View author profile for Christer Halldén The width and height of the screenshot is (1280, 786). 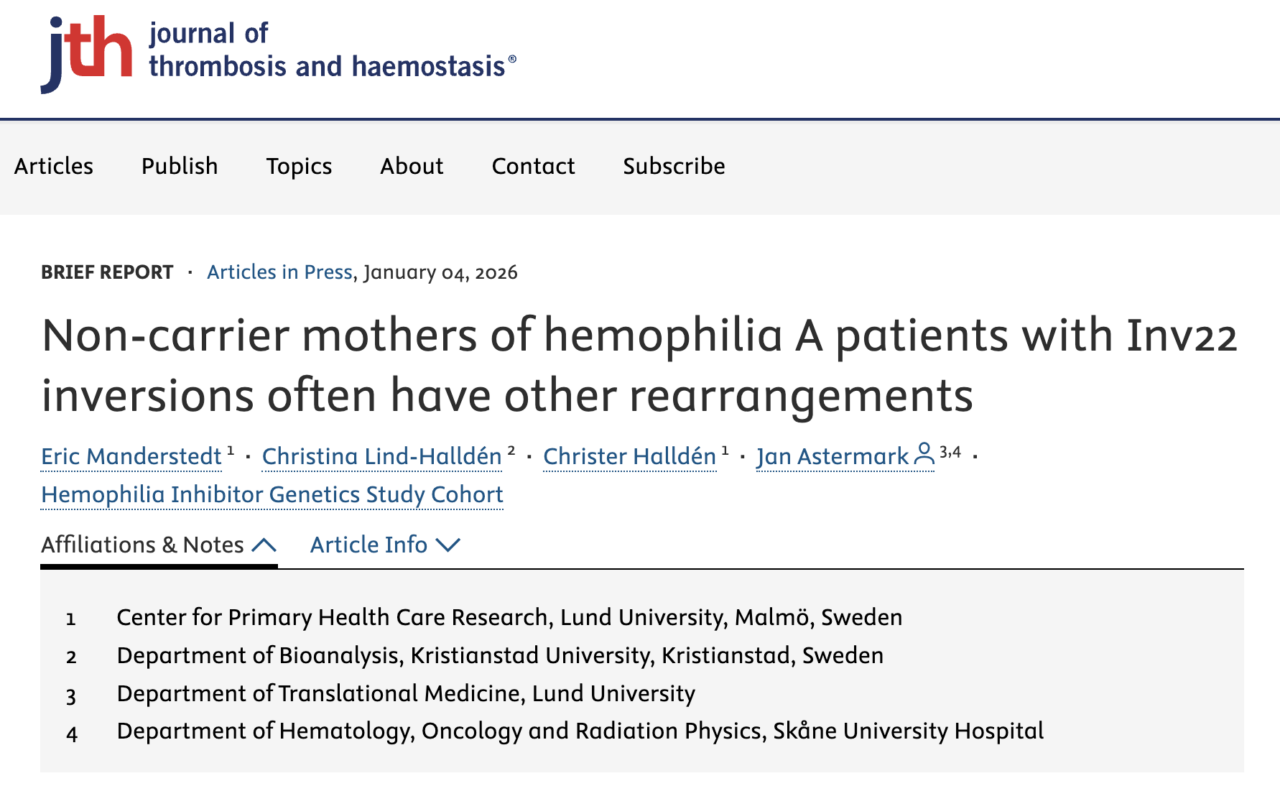pos(629,456)
